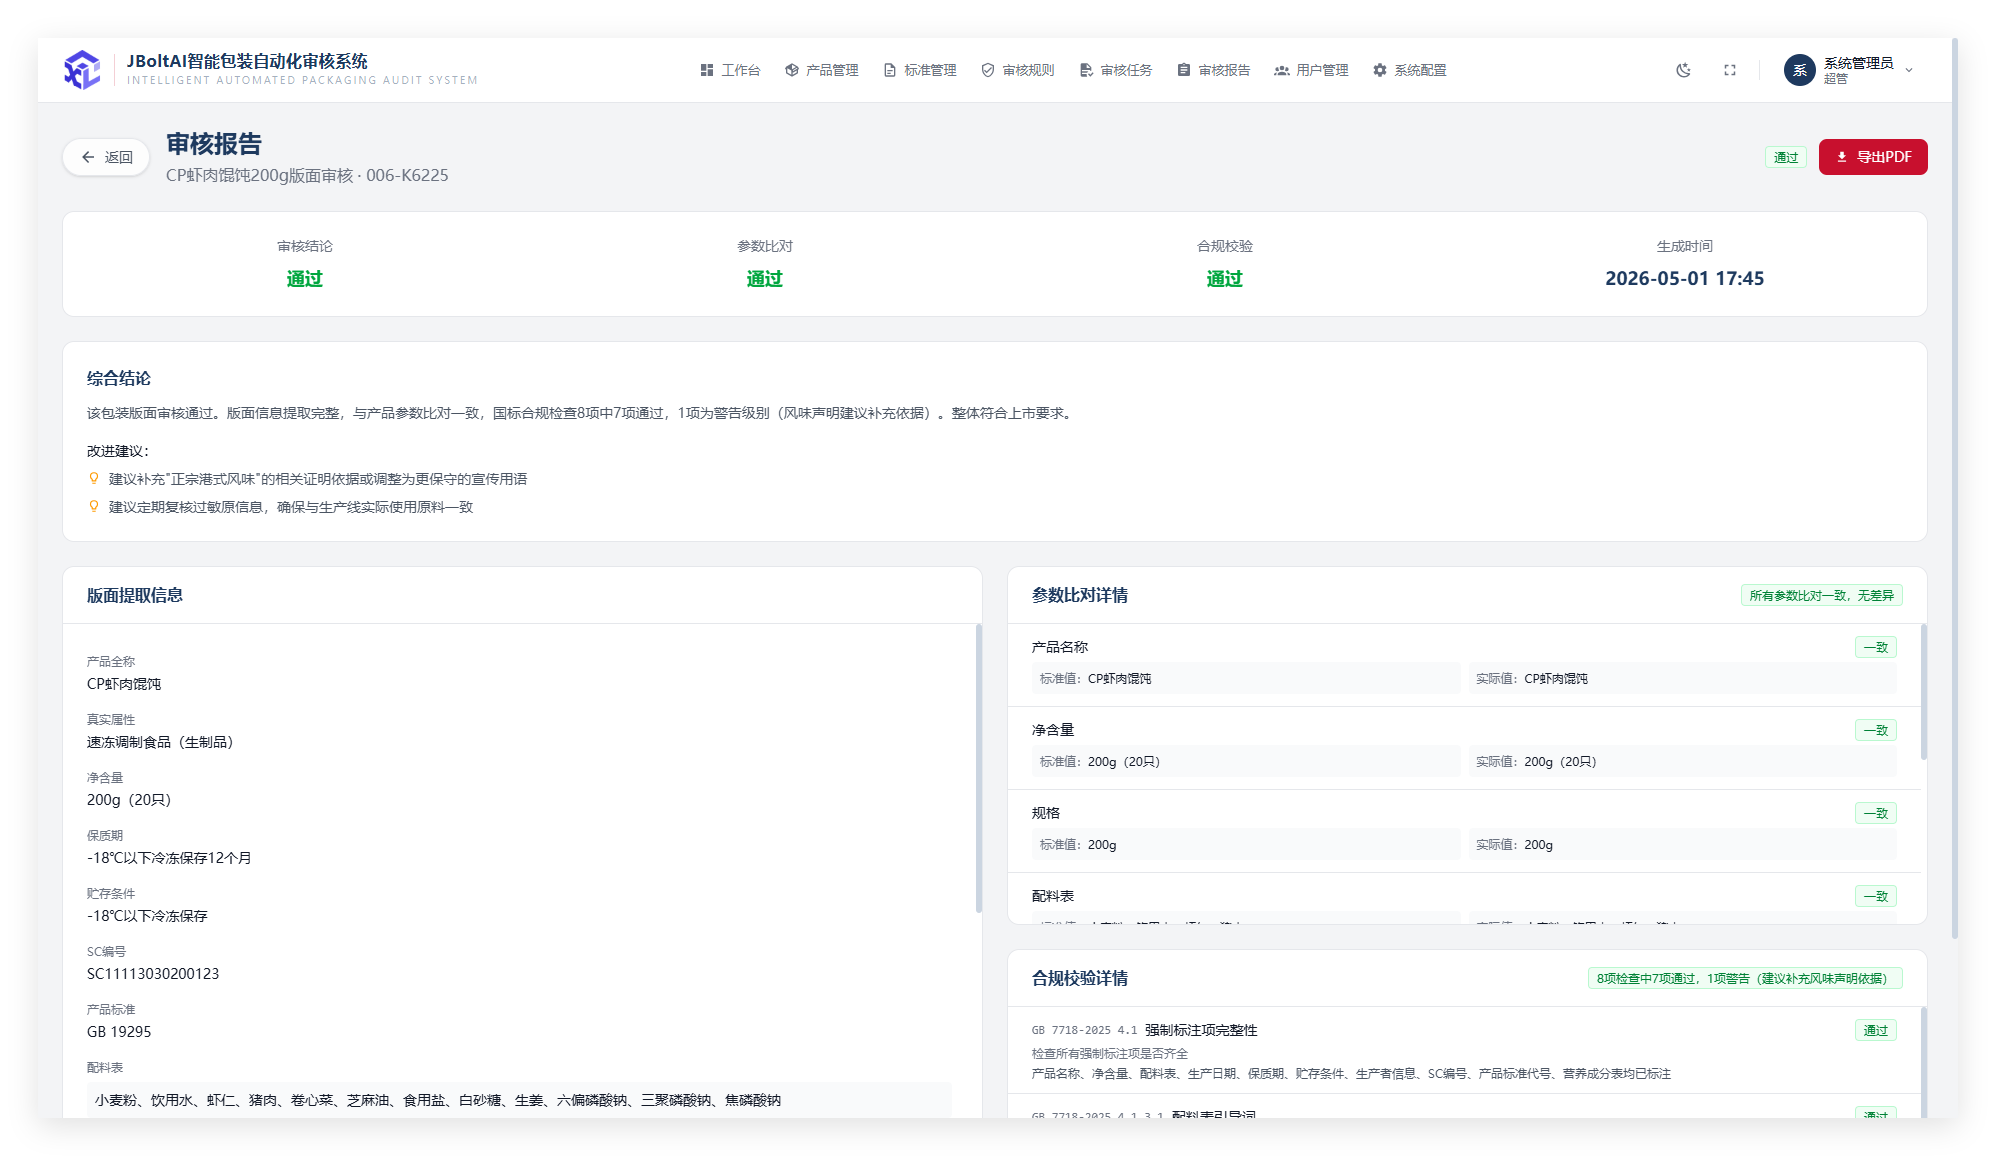This screenshot has height=1156, width=1996.
Task: Select the 产品标准 value GB 19295
Action: [119, 1032]
